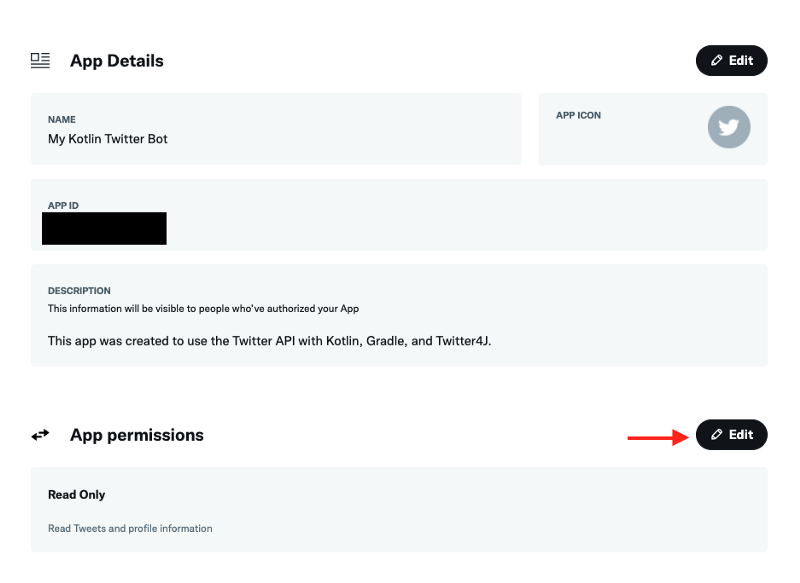Image resolution: width=800 pixels, height=583 pixels.
Task: Click the app description about Kotlin and Twitter4J
Action: click(270, 341)
